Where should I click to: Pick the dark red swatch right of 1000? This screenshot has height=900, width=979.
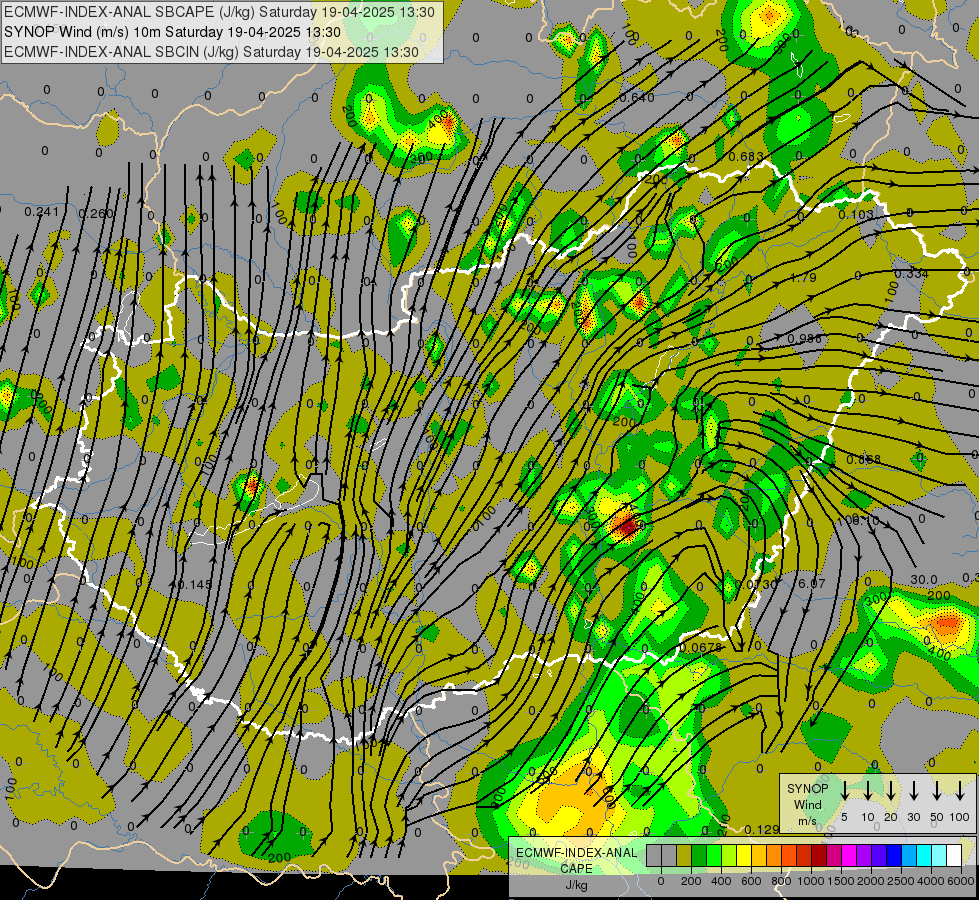click(819, 855)
